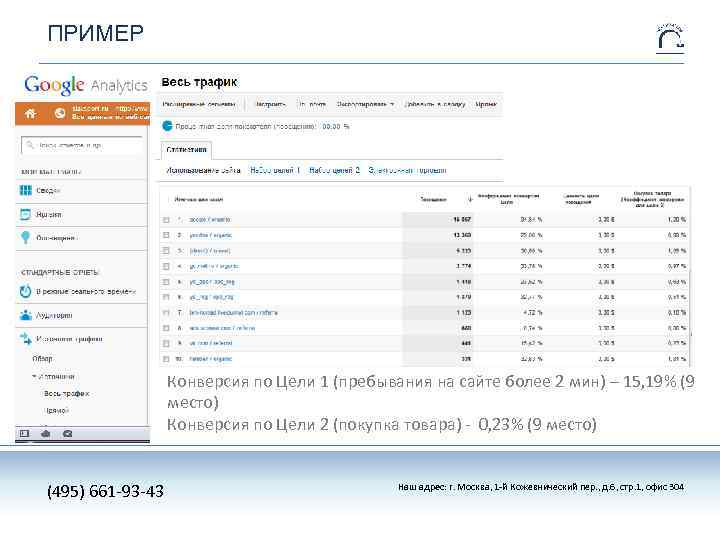This screenshot has width=720, height=540.
Task: Click the Коэффициент конверсии цели column header
Action: pyautogui.click(x=508, y=199)
